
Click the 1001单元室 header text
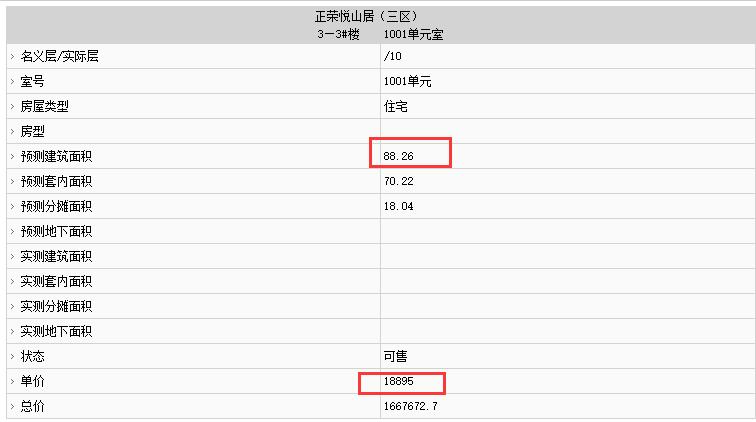click(x=413, y=35)
